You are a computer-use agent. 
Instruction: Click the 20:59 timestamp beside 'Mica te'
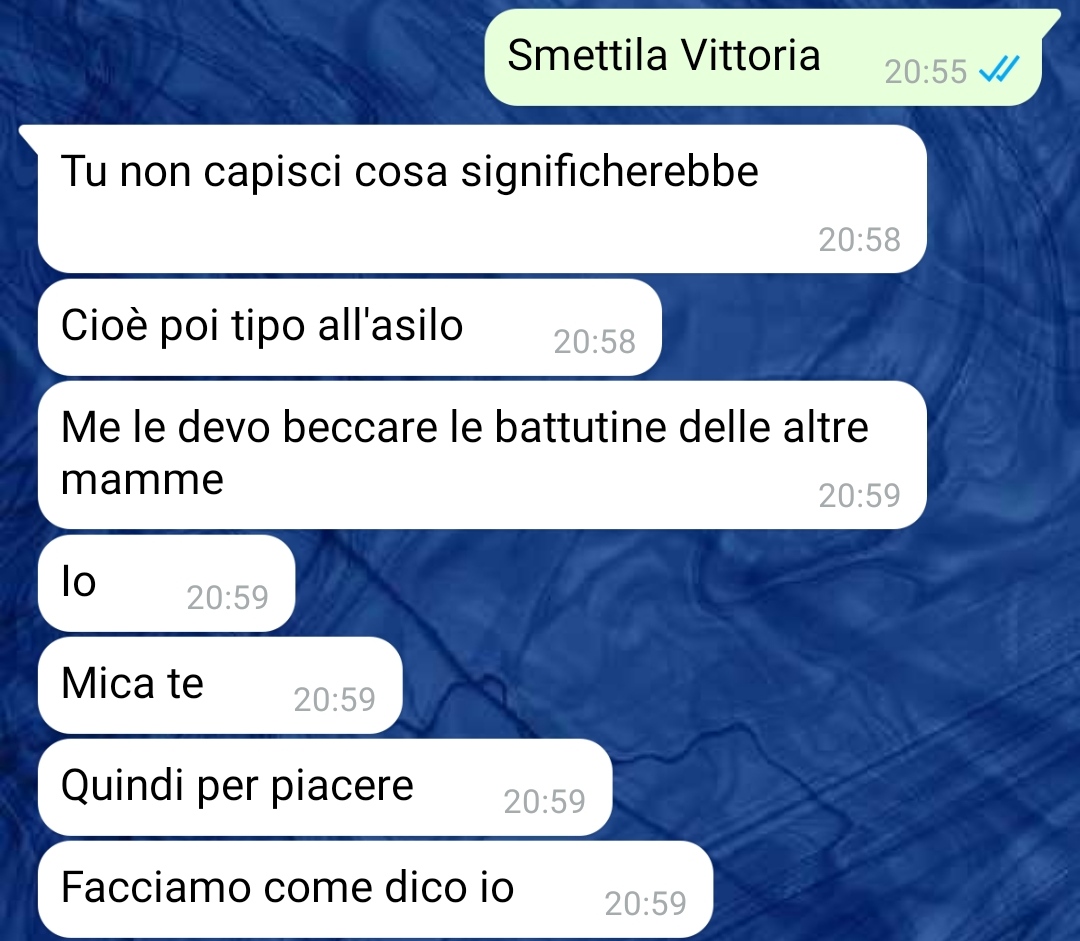334,700
